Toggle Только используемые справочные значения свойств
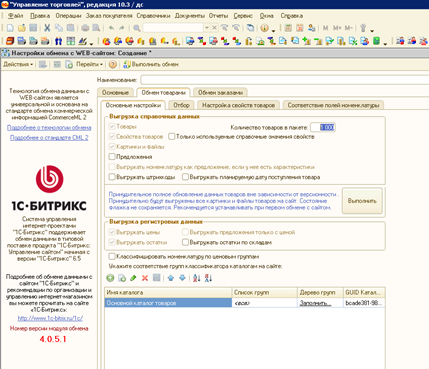Viewport: 429px width, 369px height. coord(172,136)
